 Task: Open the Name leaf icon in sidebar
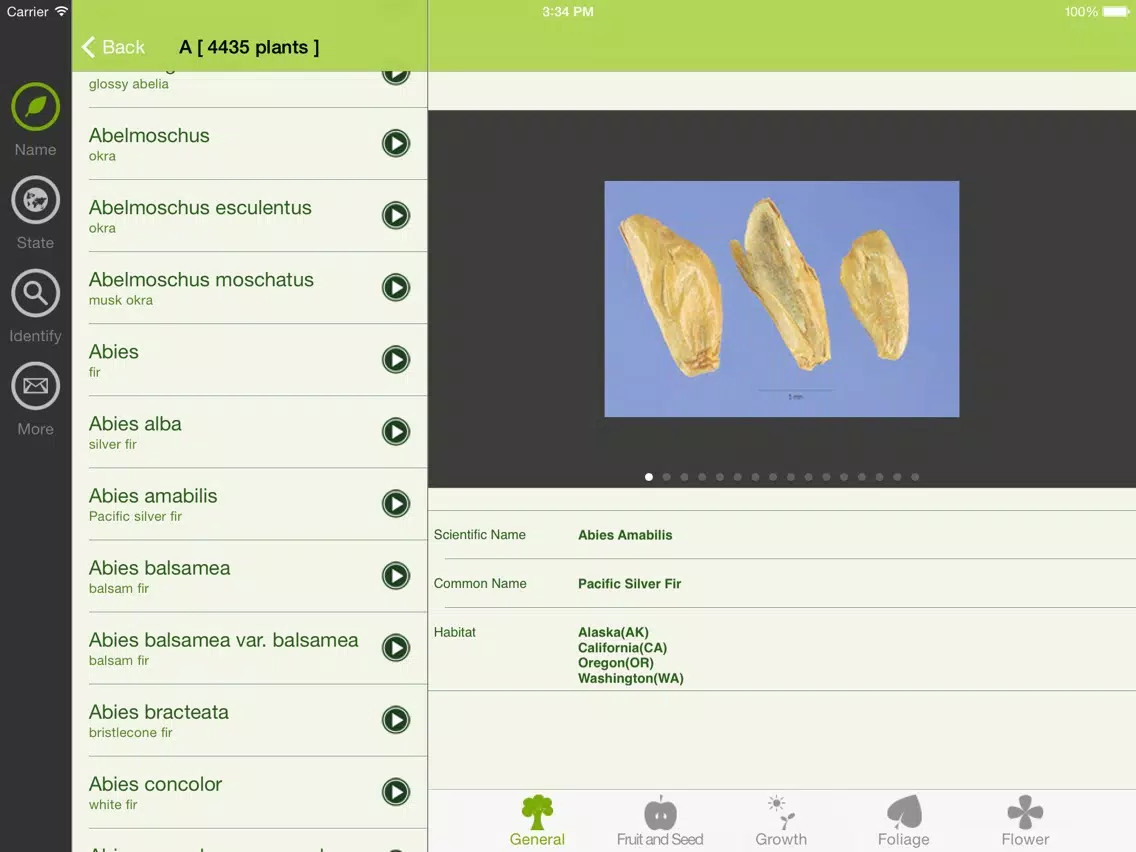[35, 107]
